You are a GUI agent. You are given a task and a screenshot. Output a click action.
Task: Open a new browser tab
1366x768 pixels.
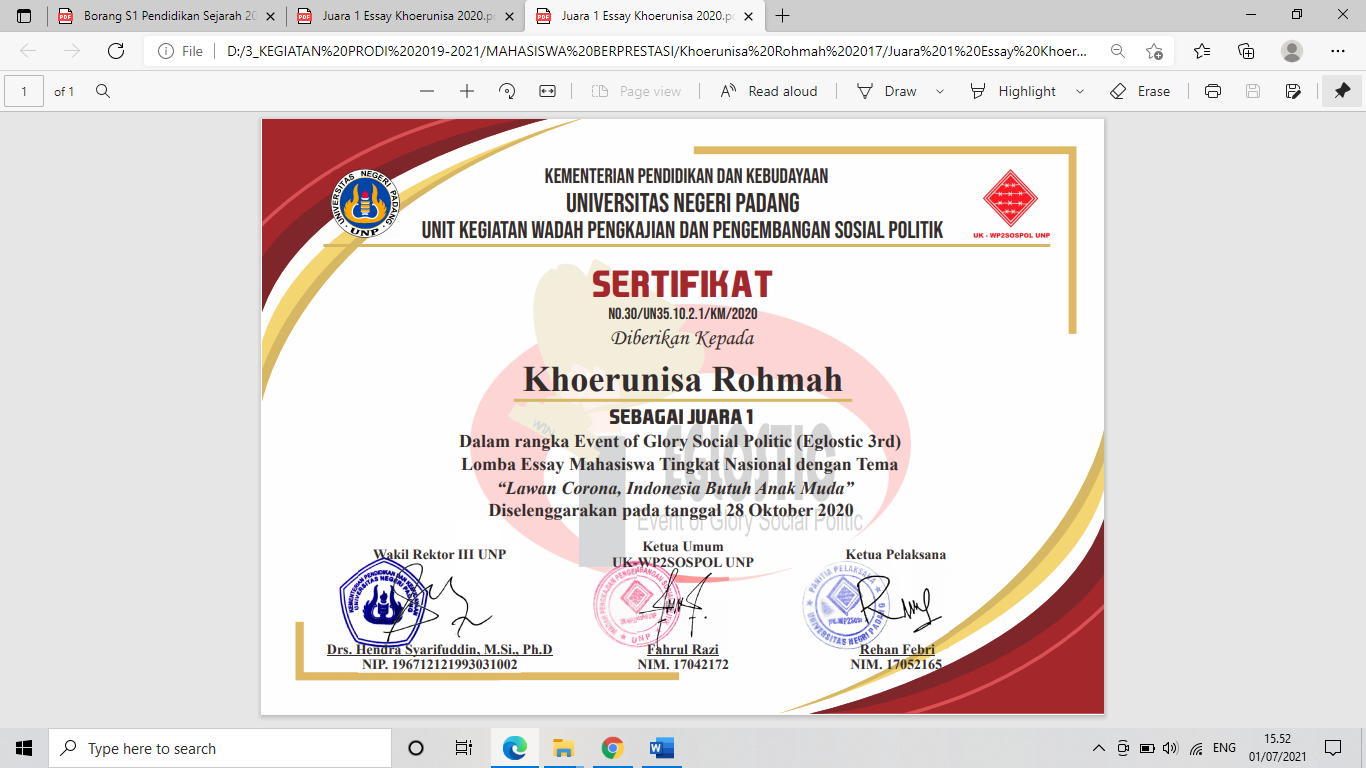coord(783,16)
